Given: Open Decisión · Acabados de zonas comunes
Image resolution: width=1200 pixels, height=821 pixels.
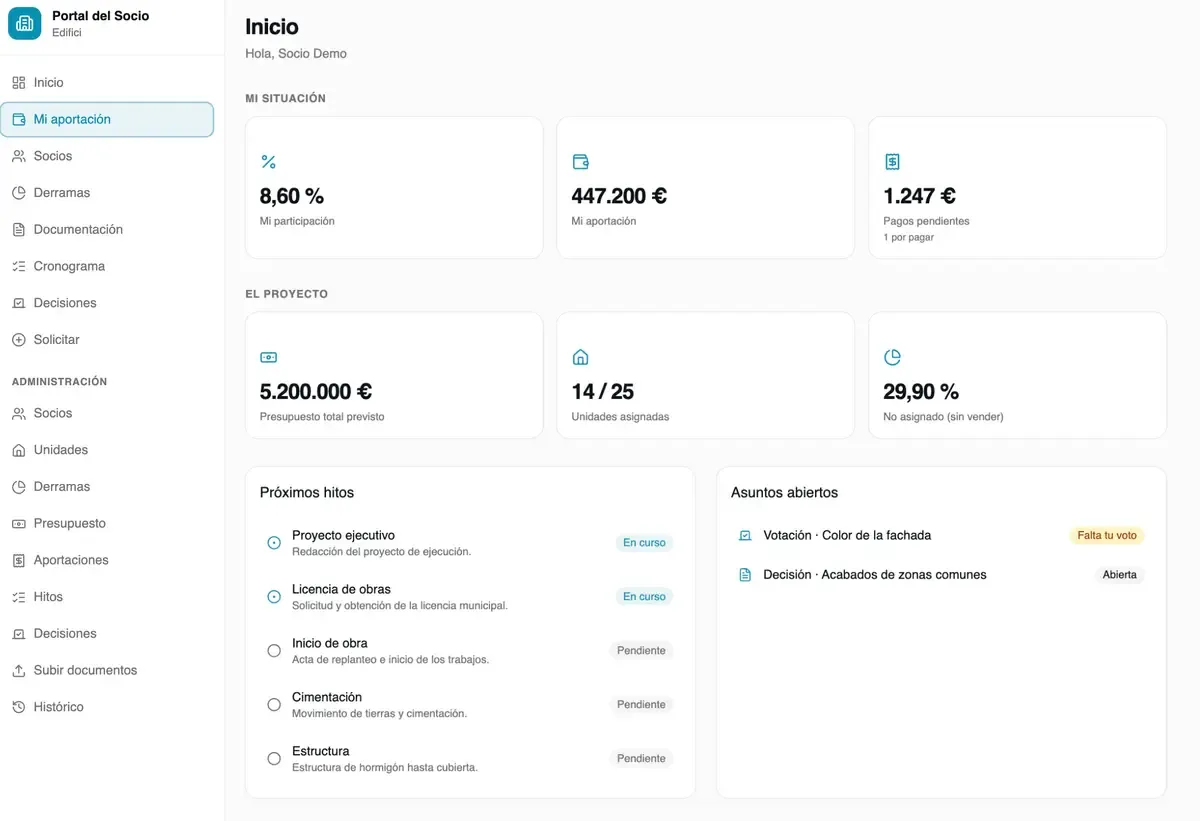Looking at the screenshot, I should pyautogui.click(x=941, y=575).
